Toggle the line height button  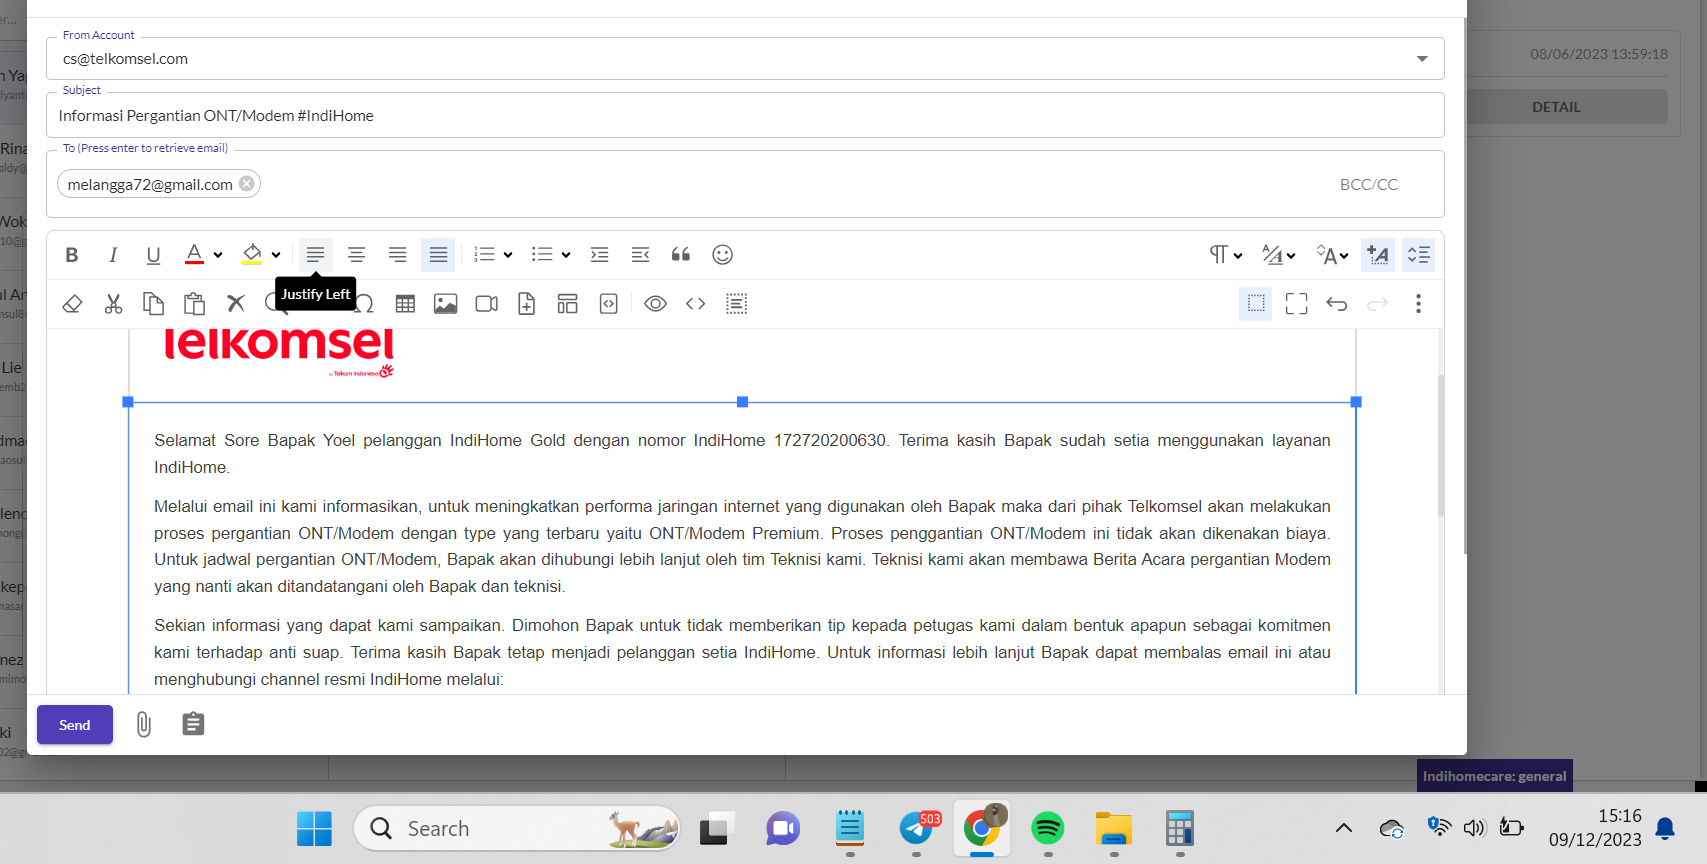1418,255
